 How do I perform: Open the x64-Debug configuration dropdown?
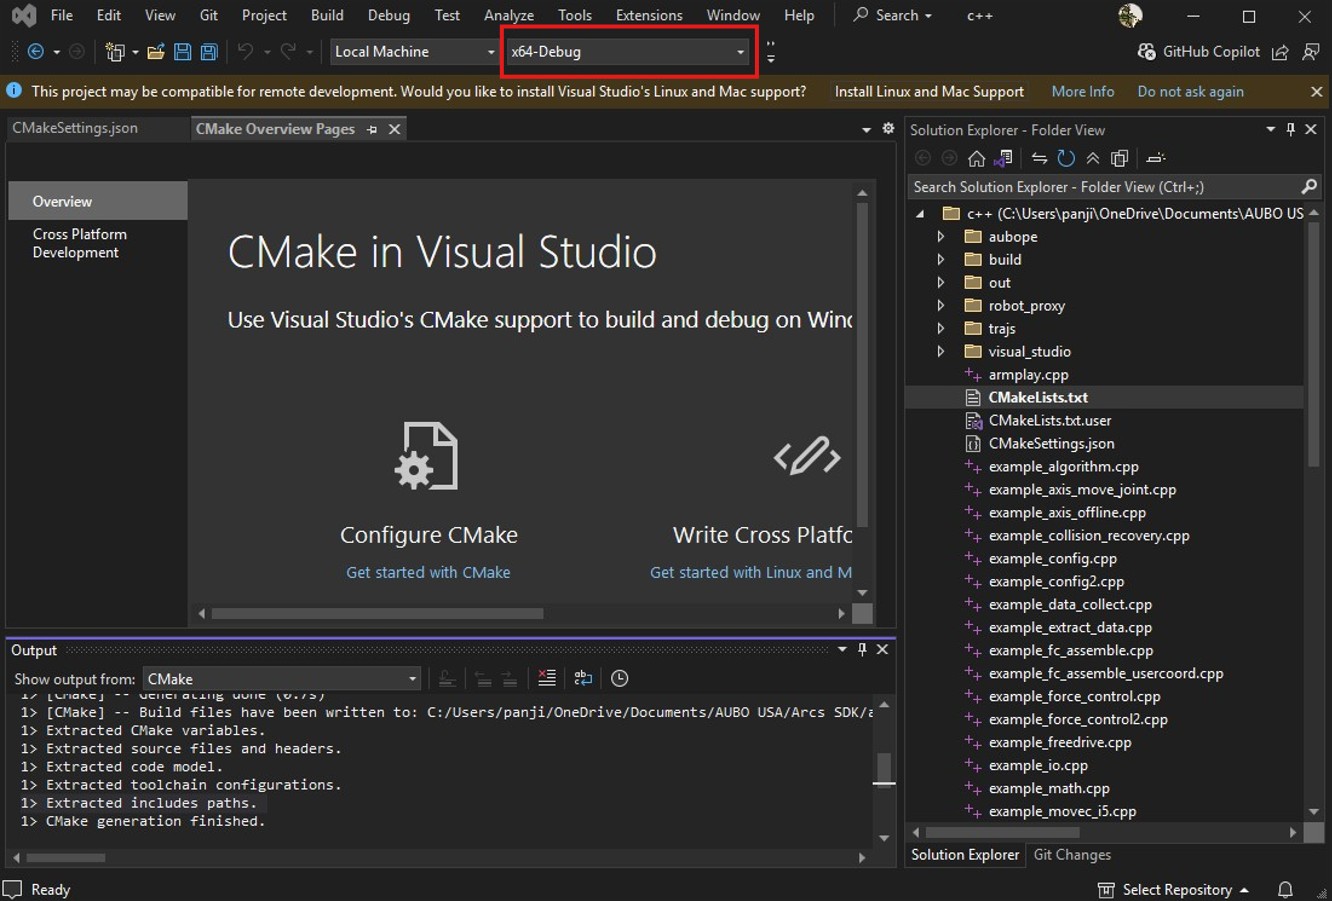[629, 52]
